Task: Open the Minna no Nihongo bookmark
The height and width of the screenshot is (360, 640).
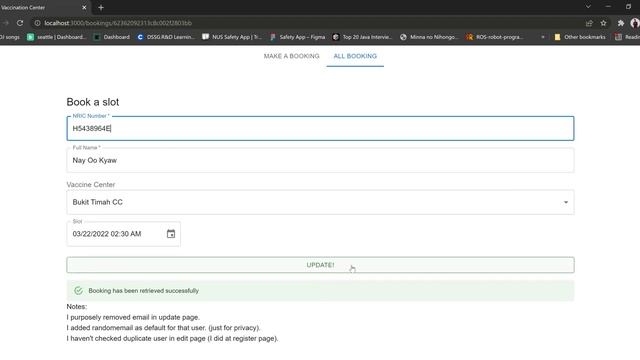Action: pyautogui.click(x=429, y=37)
